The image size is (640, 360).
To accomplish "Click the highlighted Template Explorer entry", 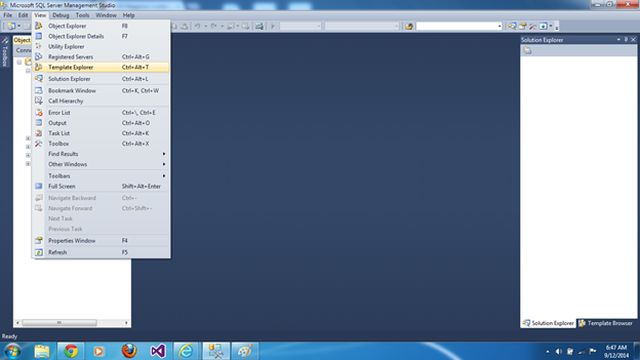I will tap(101, 67).
